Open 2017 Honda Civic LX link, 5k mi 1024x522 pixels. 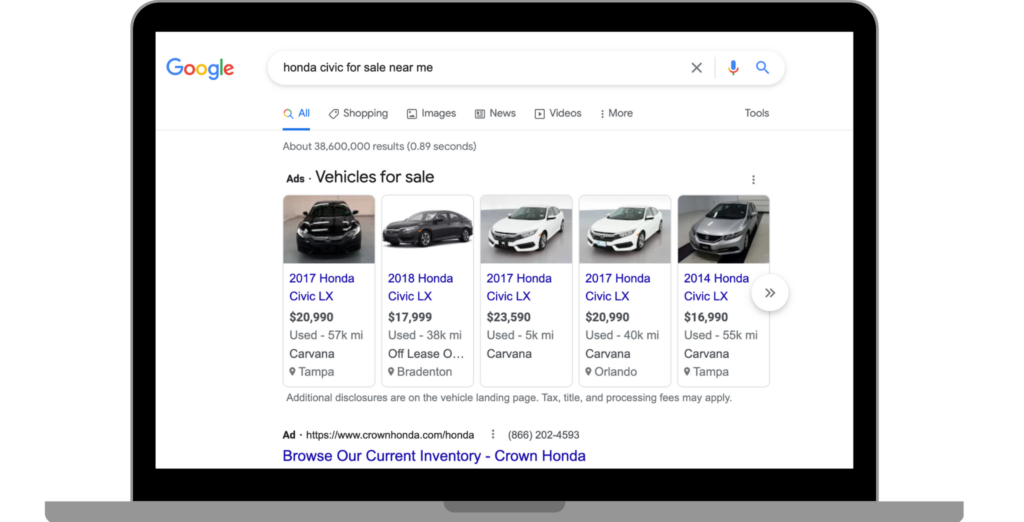tap(519, 287)
